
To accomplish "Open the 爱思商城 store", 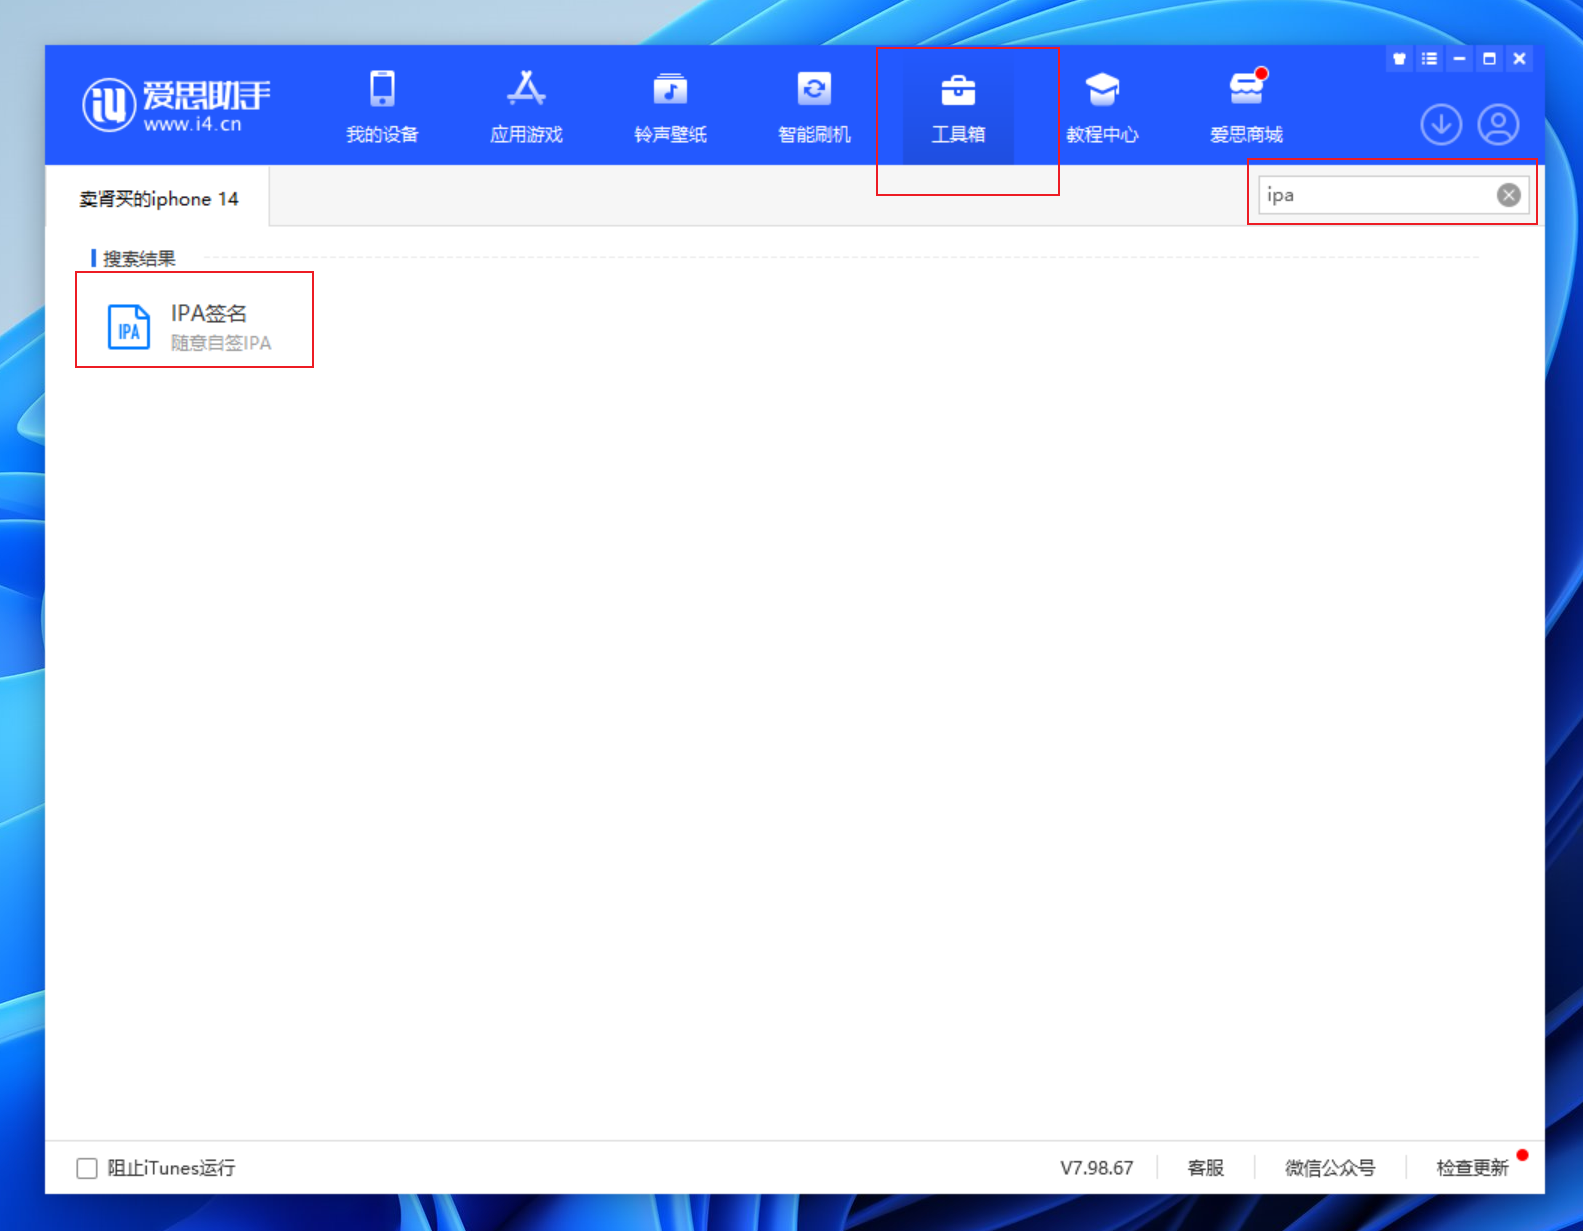I will click(1246, 107).
